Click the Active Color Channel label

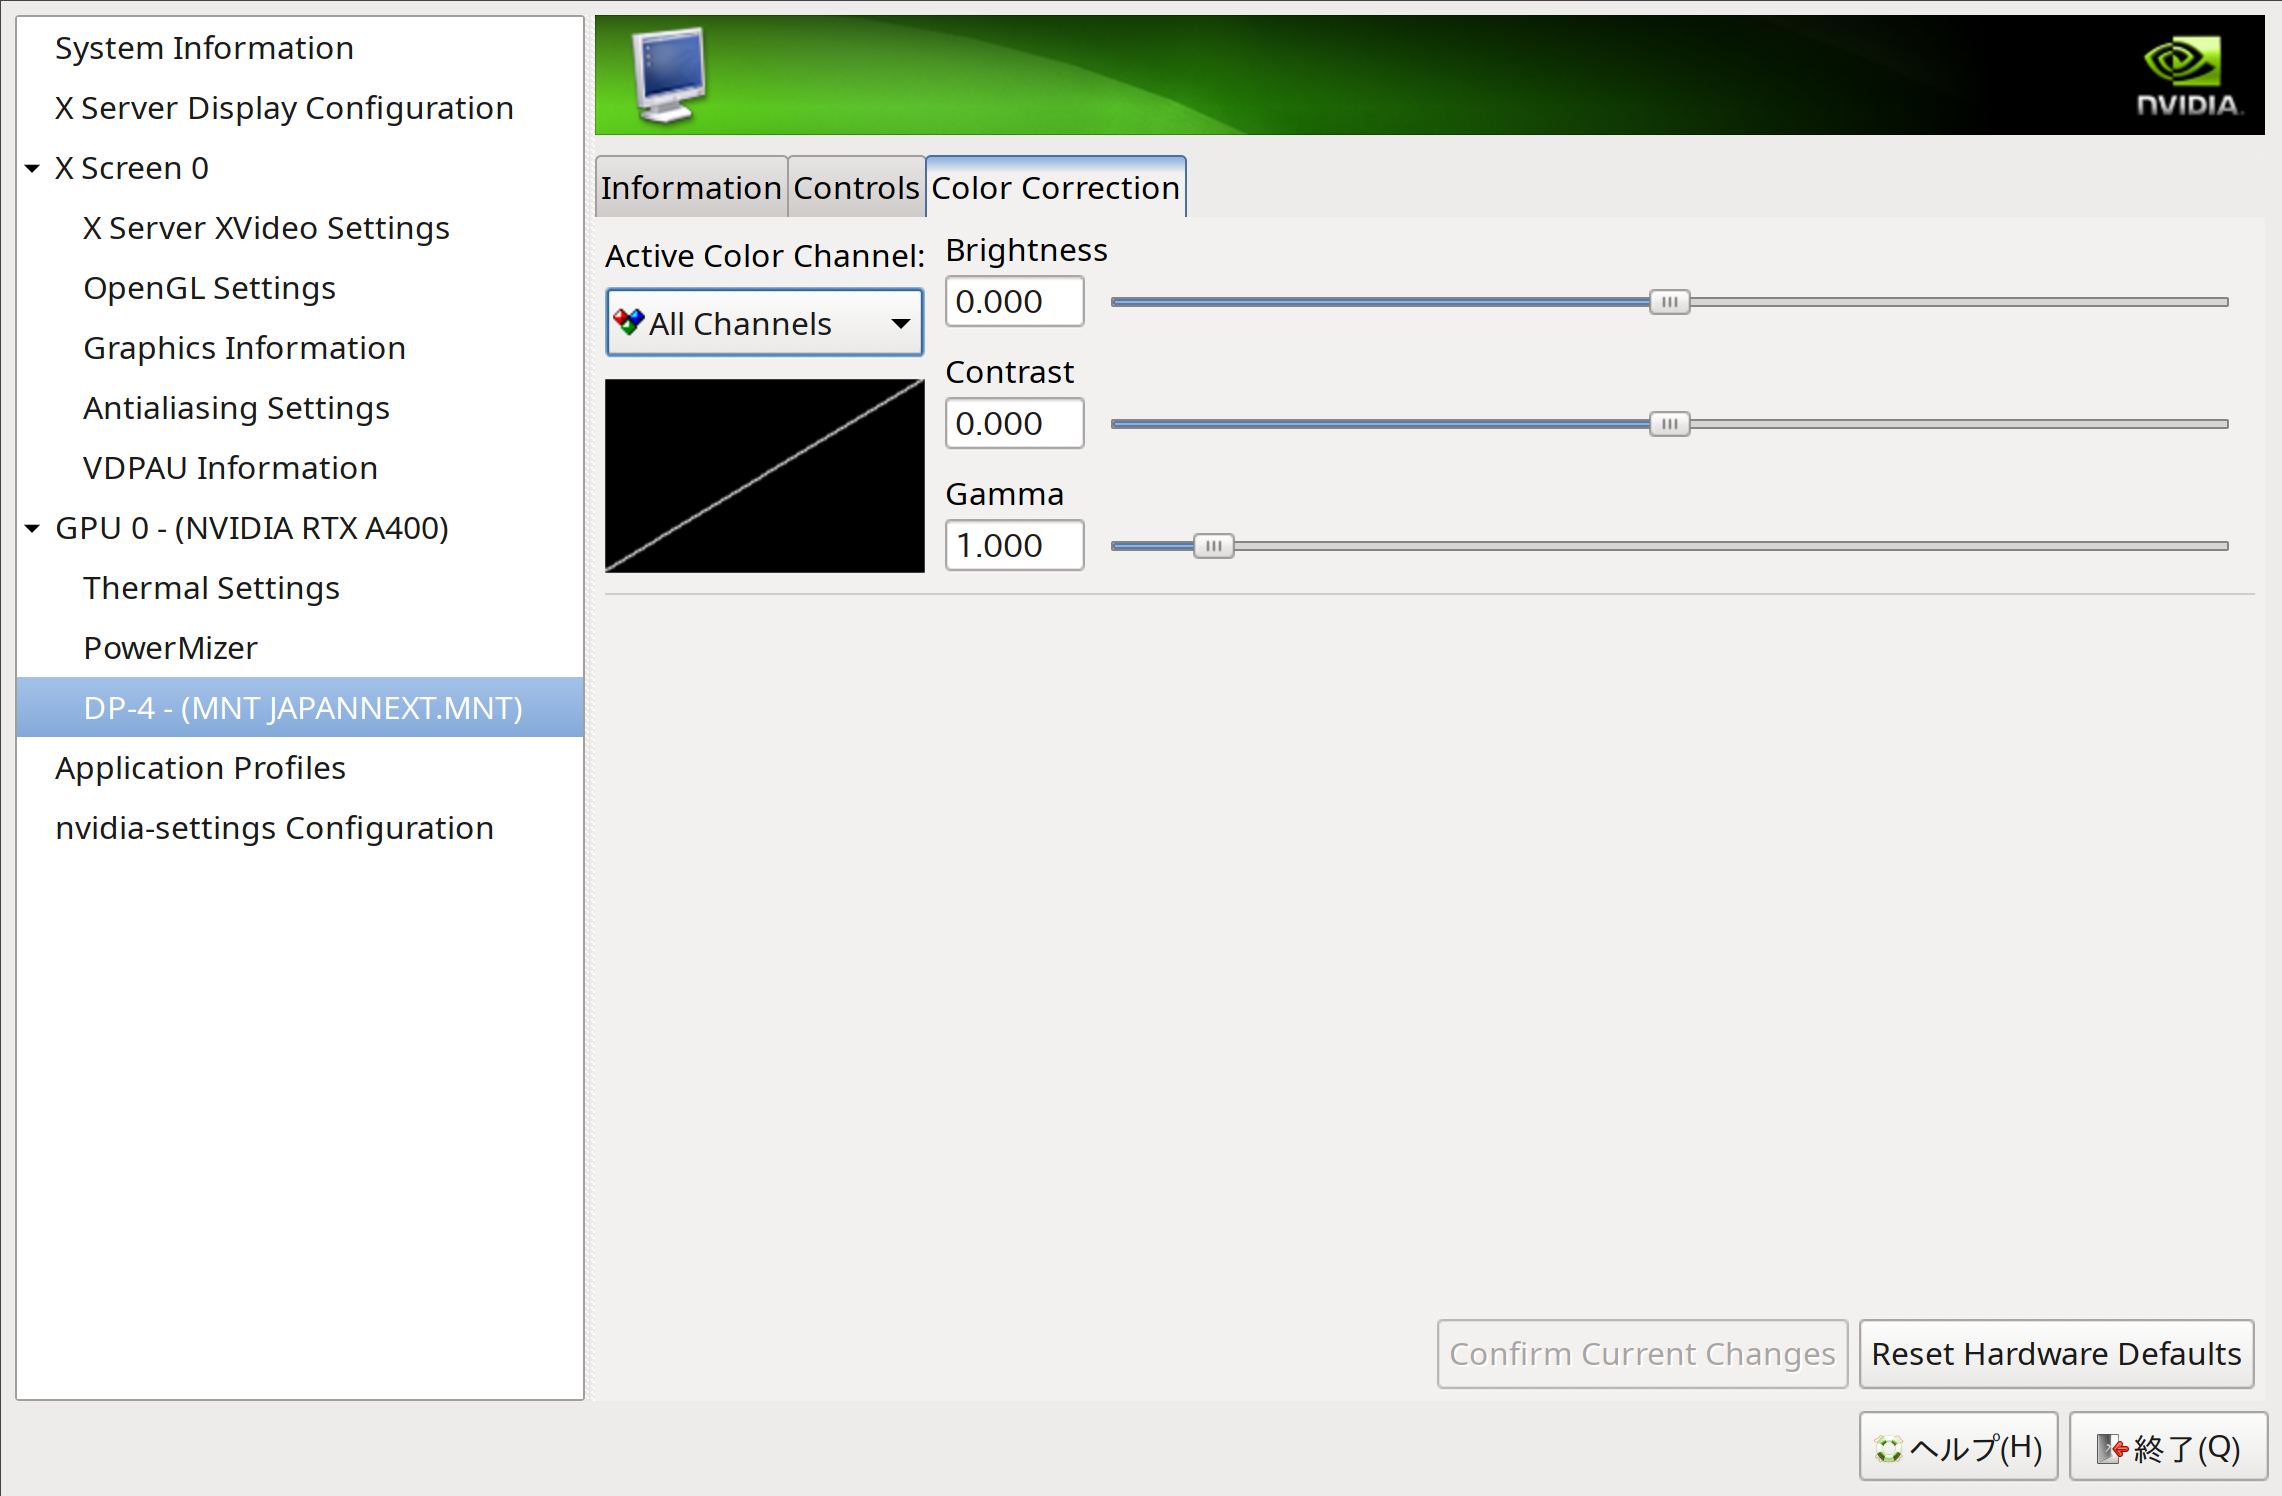point(765,256)
